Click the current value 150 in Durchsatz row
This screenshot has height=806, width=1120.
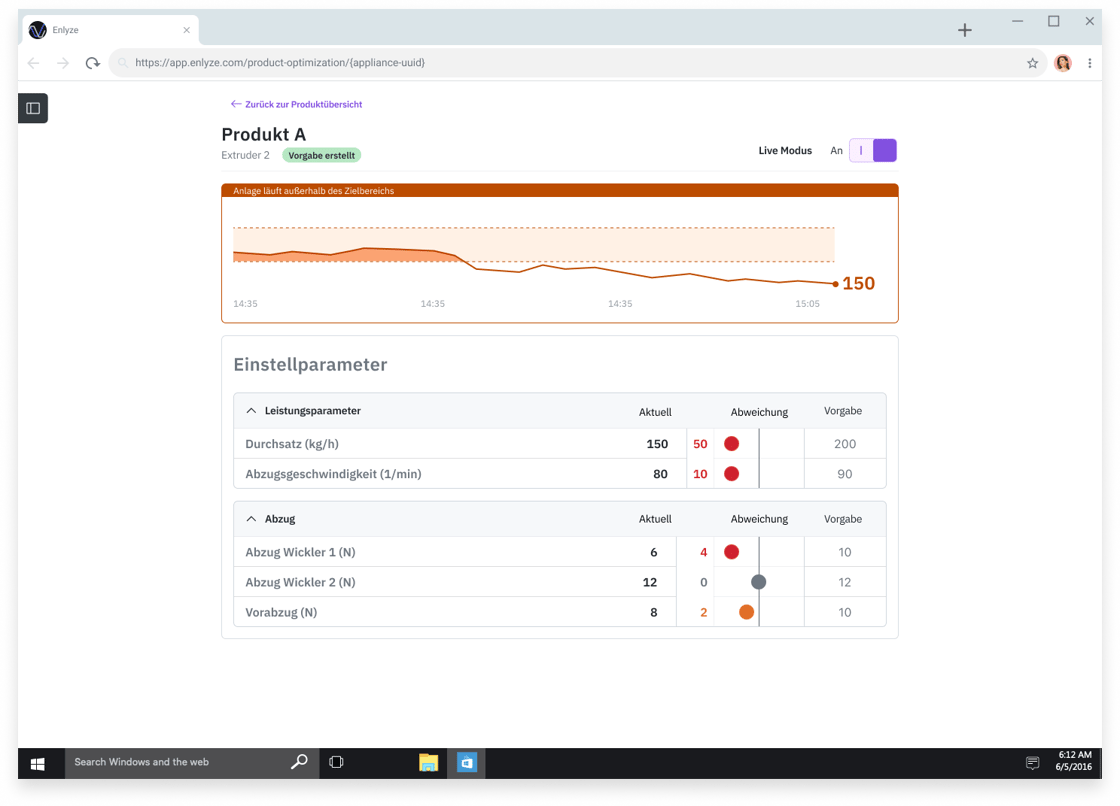point(657,444)
